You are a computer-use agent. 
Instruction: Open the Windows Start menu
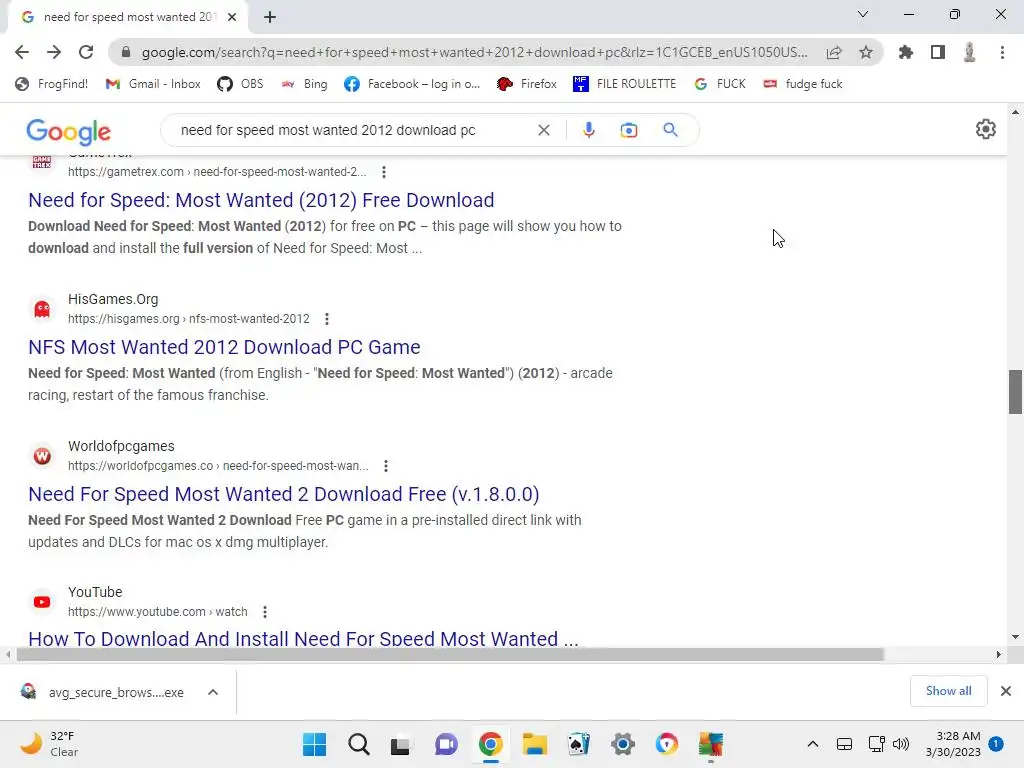[314, 744]
